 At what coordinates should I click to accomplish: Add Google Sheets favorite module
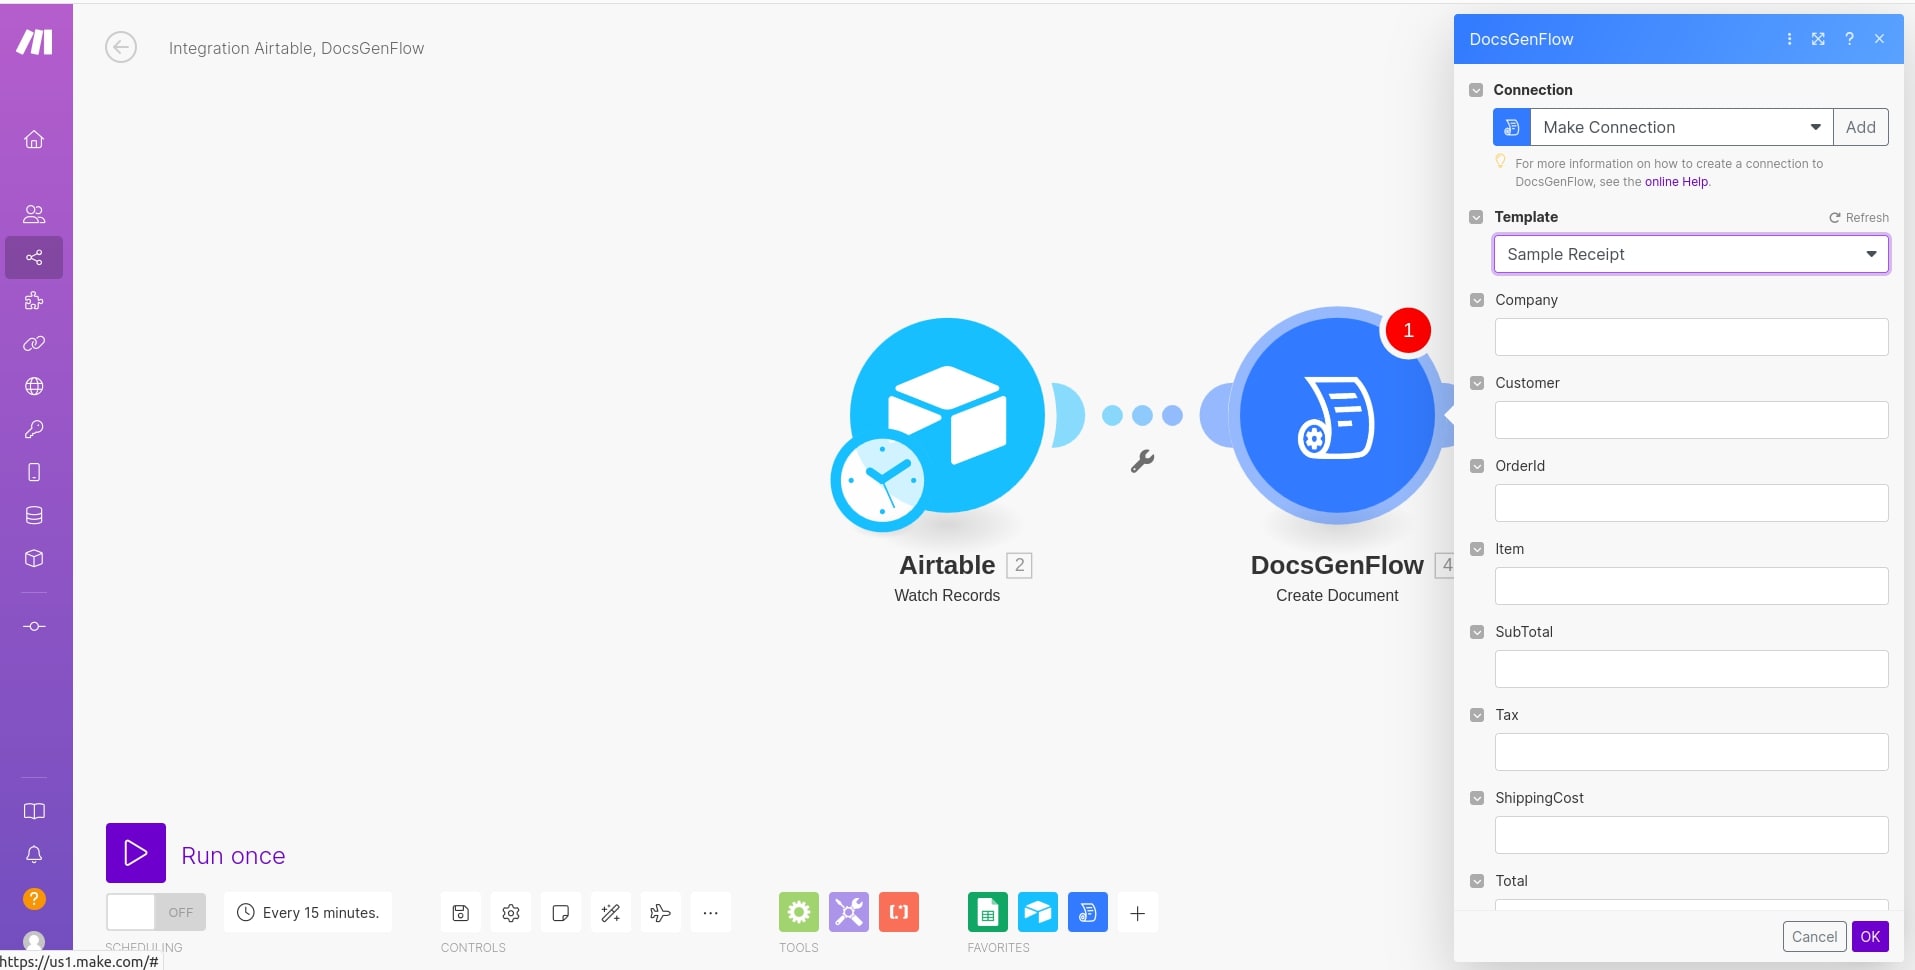988,912
